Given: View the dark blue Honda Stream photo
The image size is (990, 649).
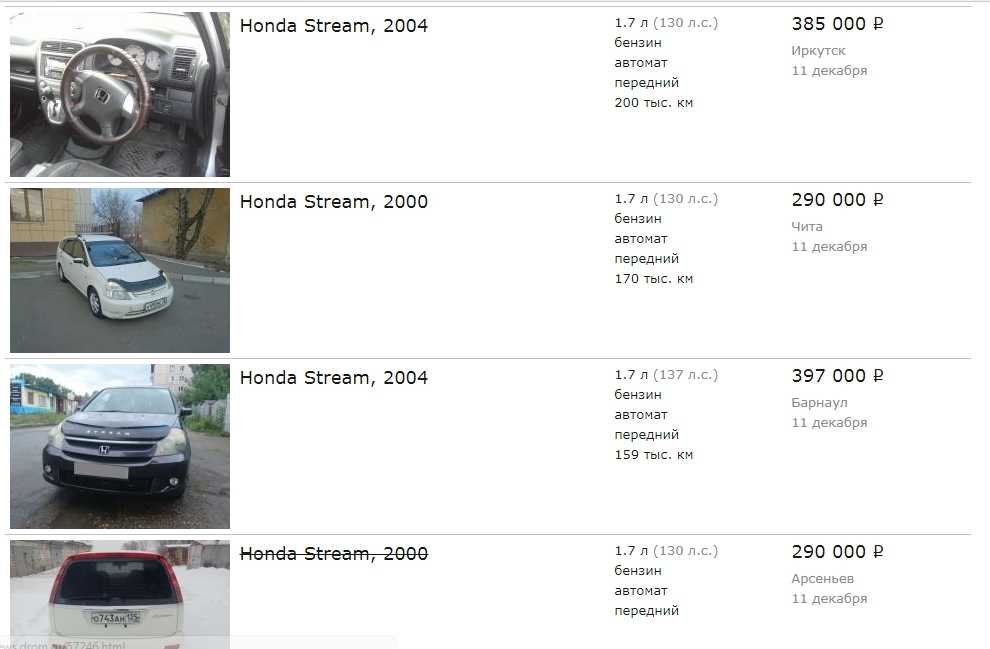Looking at the screenshot, I should click(x=120, y=446).
